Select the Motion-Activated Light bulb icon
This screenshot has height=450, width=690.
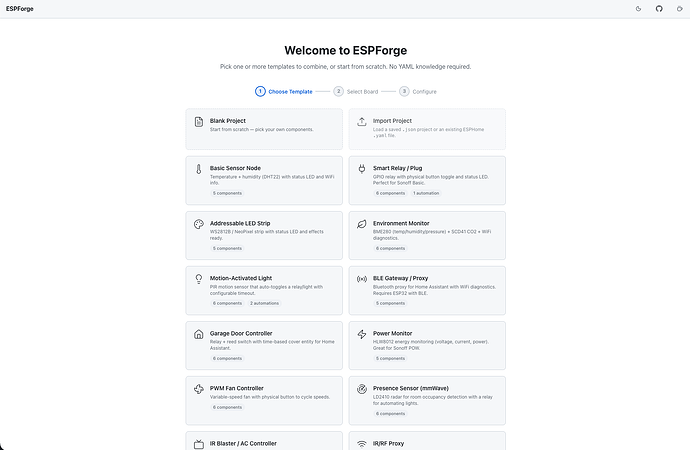pos(199,279)
